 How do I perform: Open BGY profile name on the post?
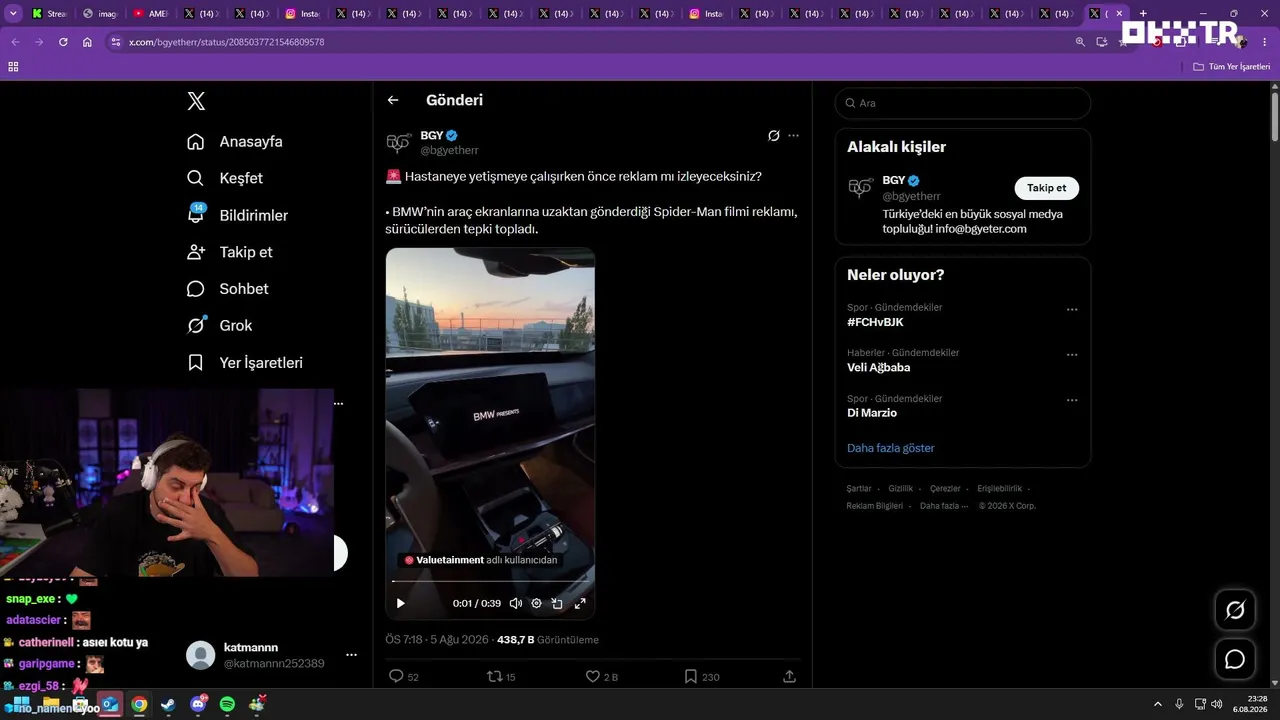[x=432, y=135]
